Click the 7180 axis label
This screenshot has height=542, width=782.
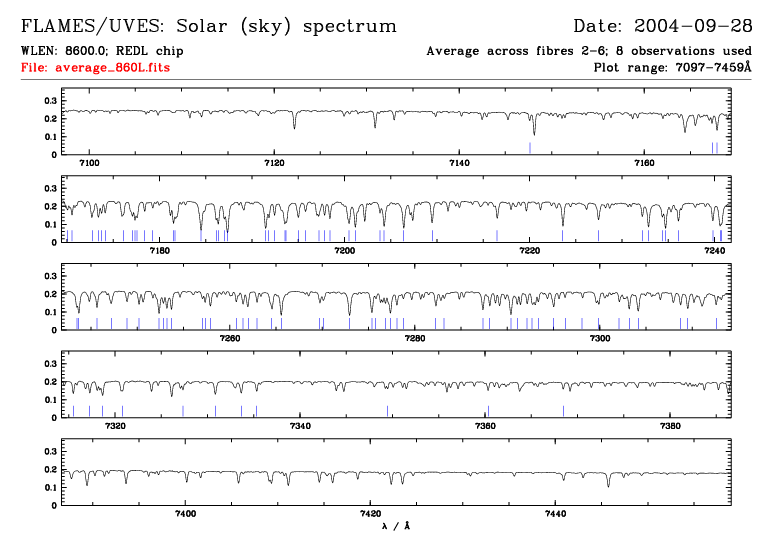[160, 251]
